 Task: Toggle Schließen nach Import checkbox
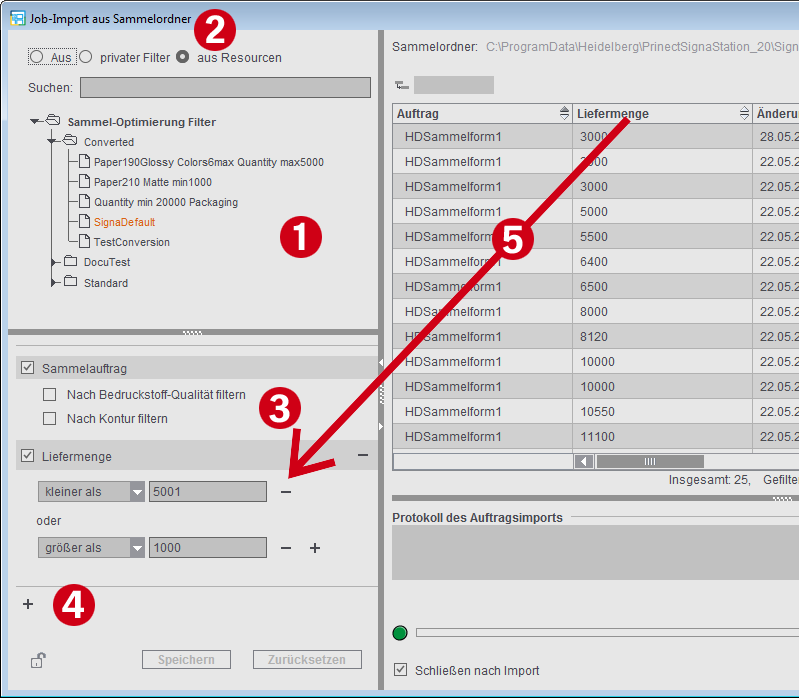click(401, 669)
